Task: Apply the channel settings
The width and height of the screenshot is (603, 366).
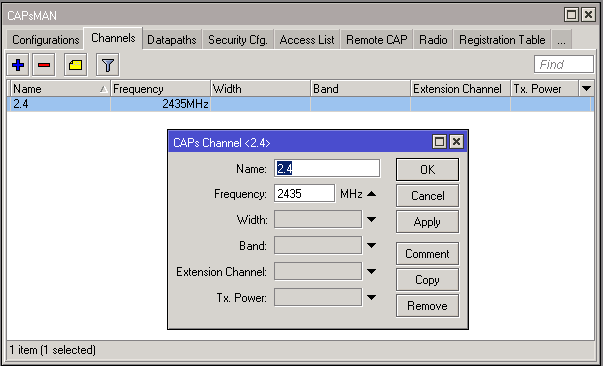Action: [427, 222]
